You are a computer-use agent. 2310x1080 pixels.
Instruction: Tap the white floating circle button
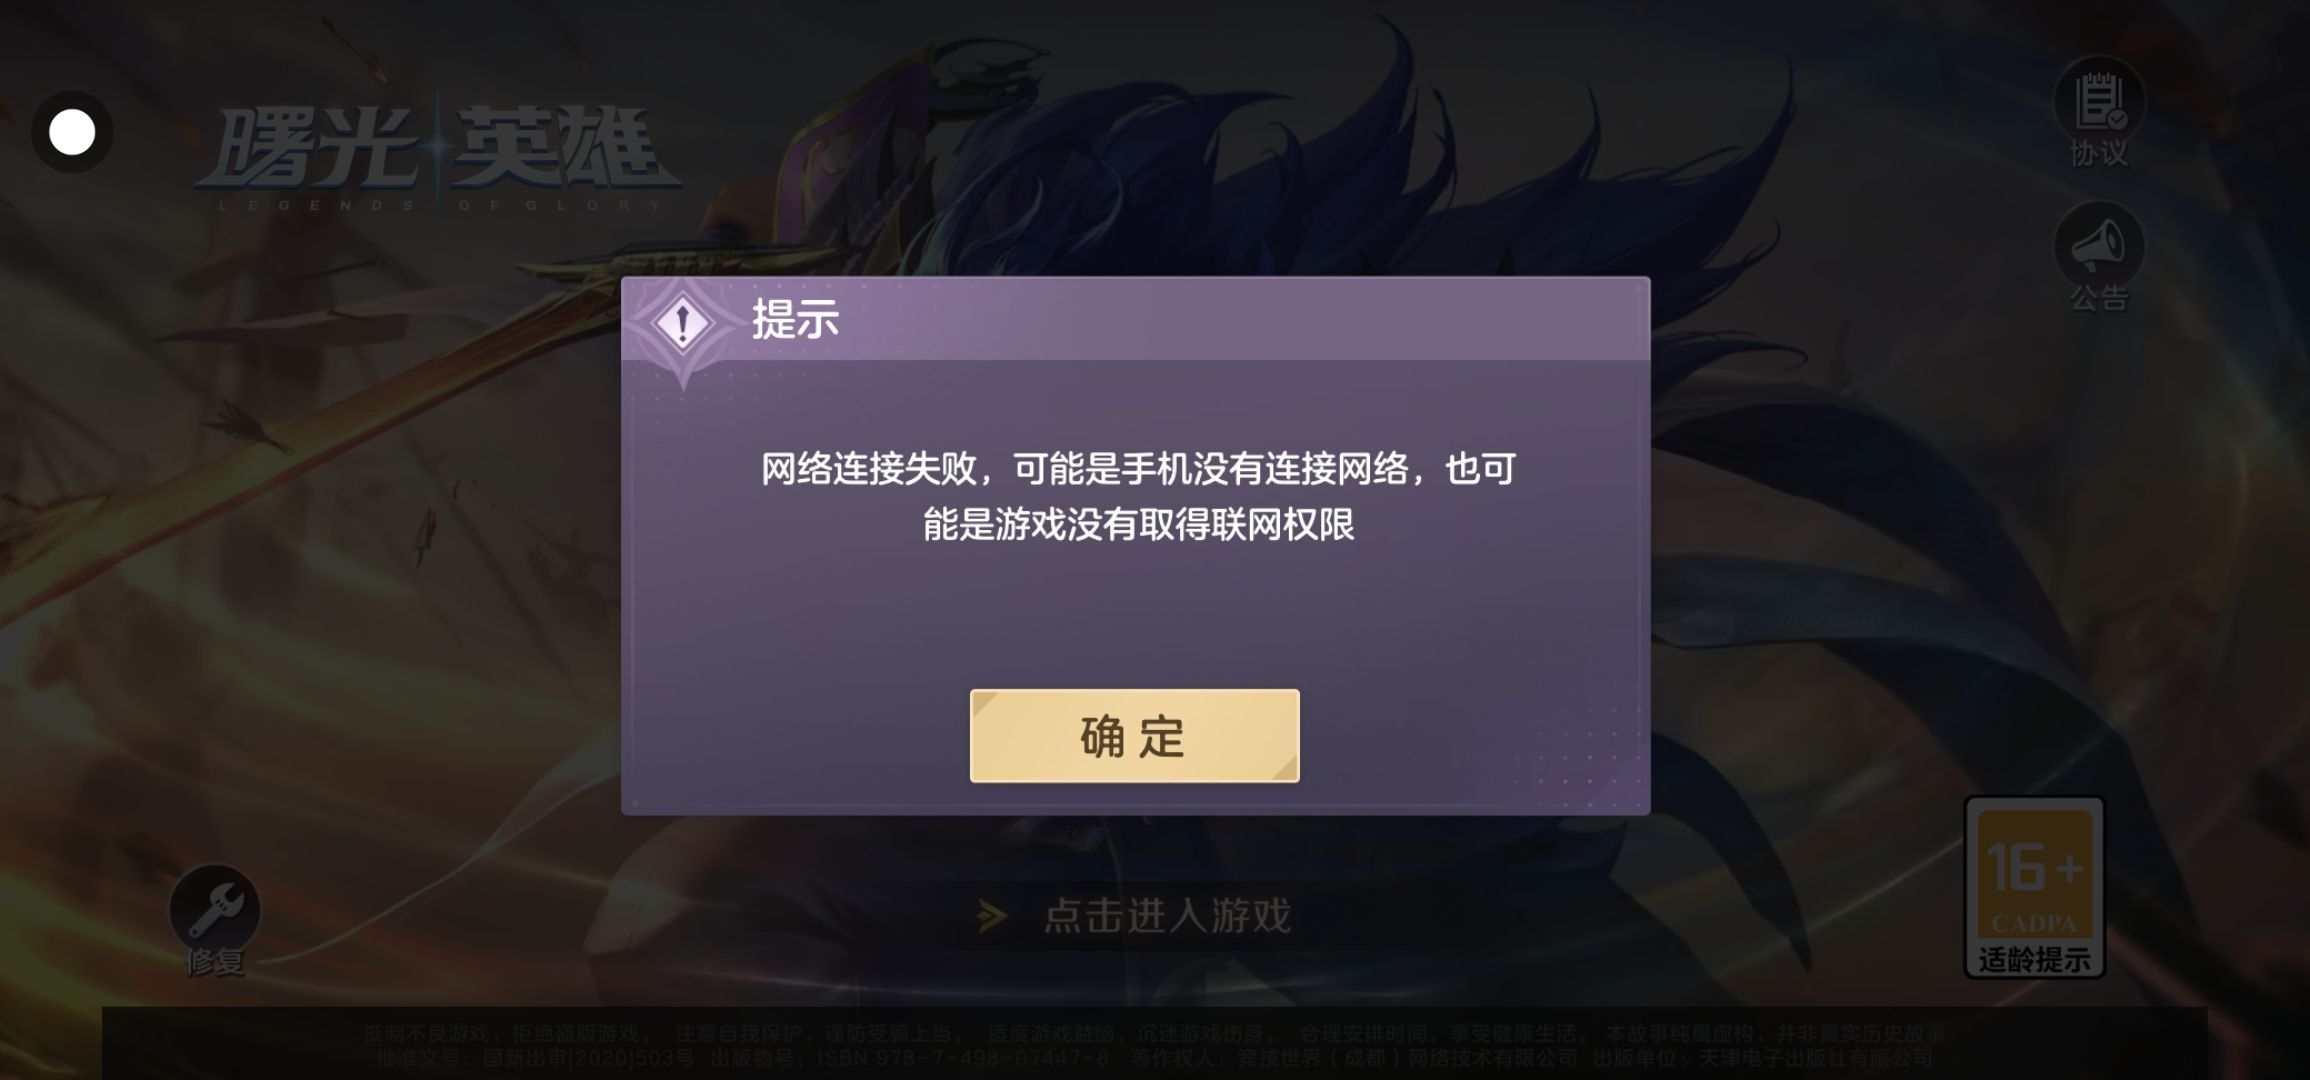click(x=72, y=132)
